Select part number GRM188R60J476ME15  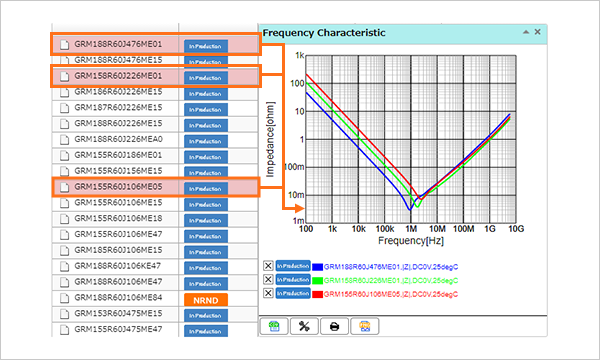tap(118, 60)
